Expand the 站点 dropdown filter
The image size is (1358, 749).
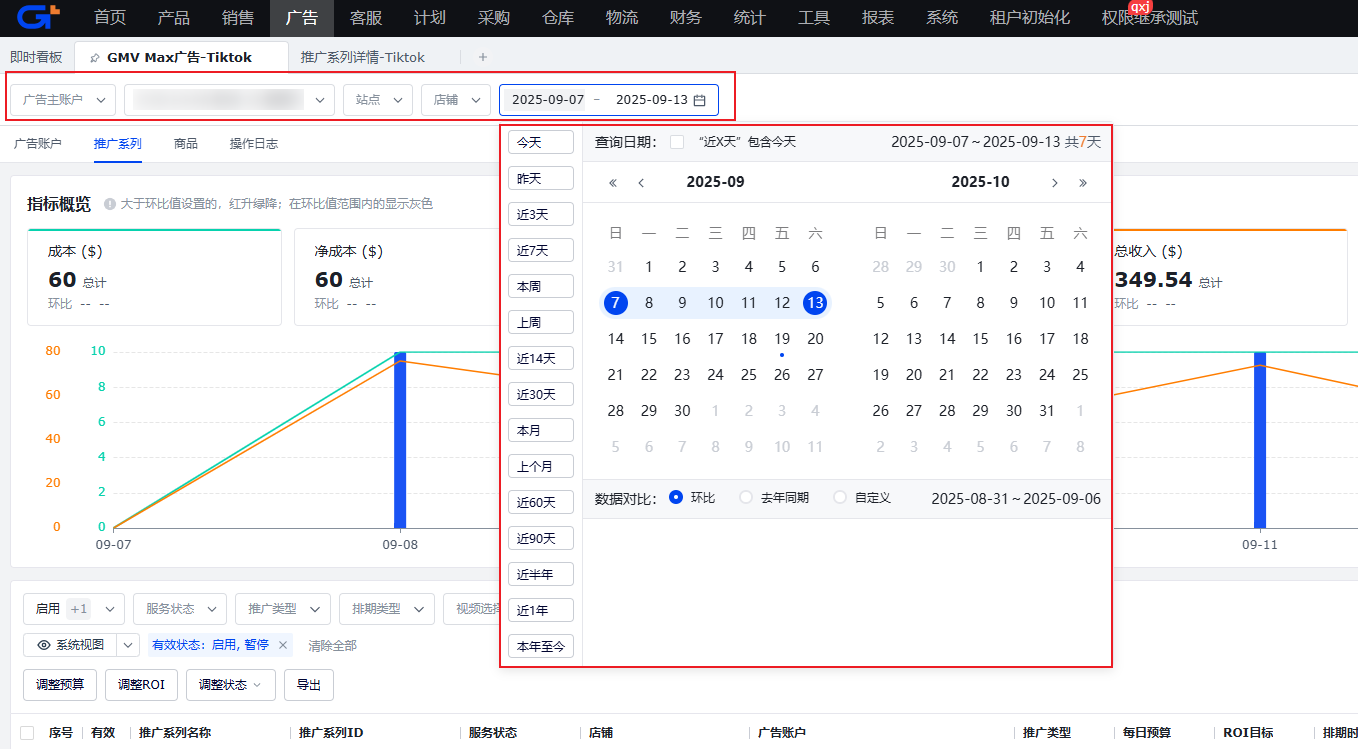tap(377, 100)
